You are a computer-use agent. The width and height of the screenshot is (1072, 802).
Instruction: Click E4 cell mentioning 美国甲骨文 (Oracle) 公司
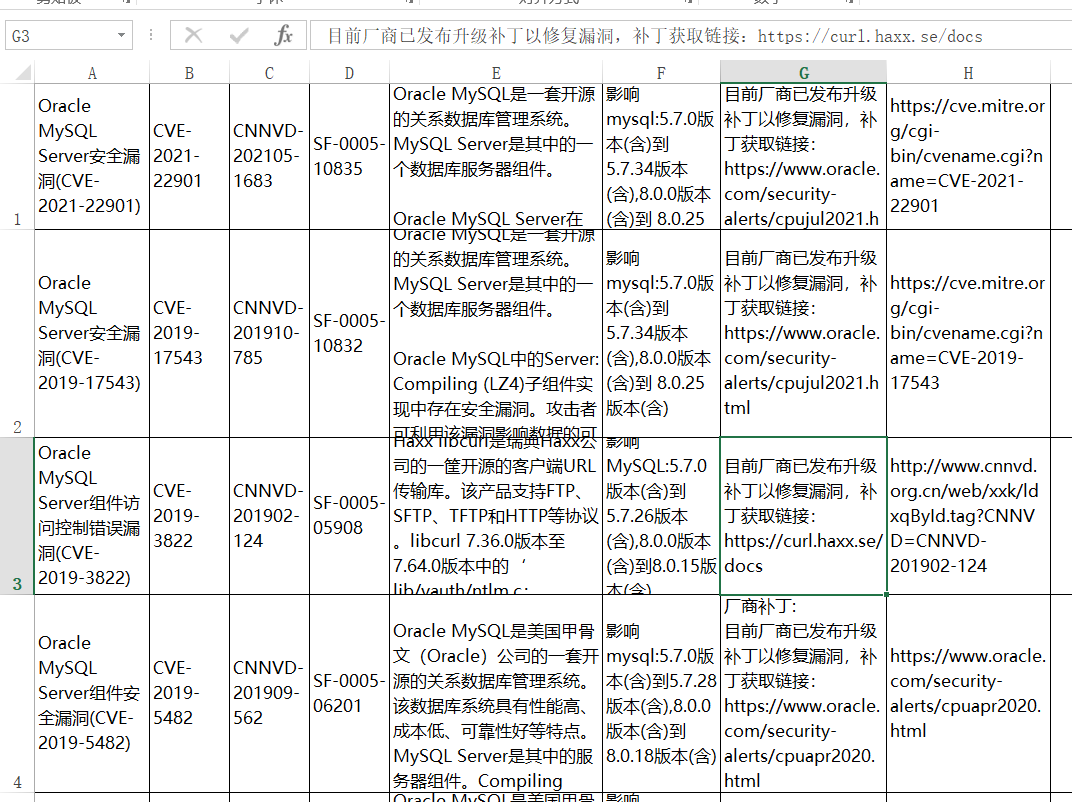point(496,694)
